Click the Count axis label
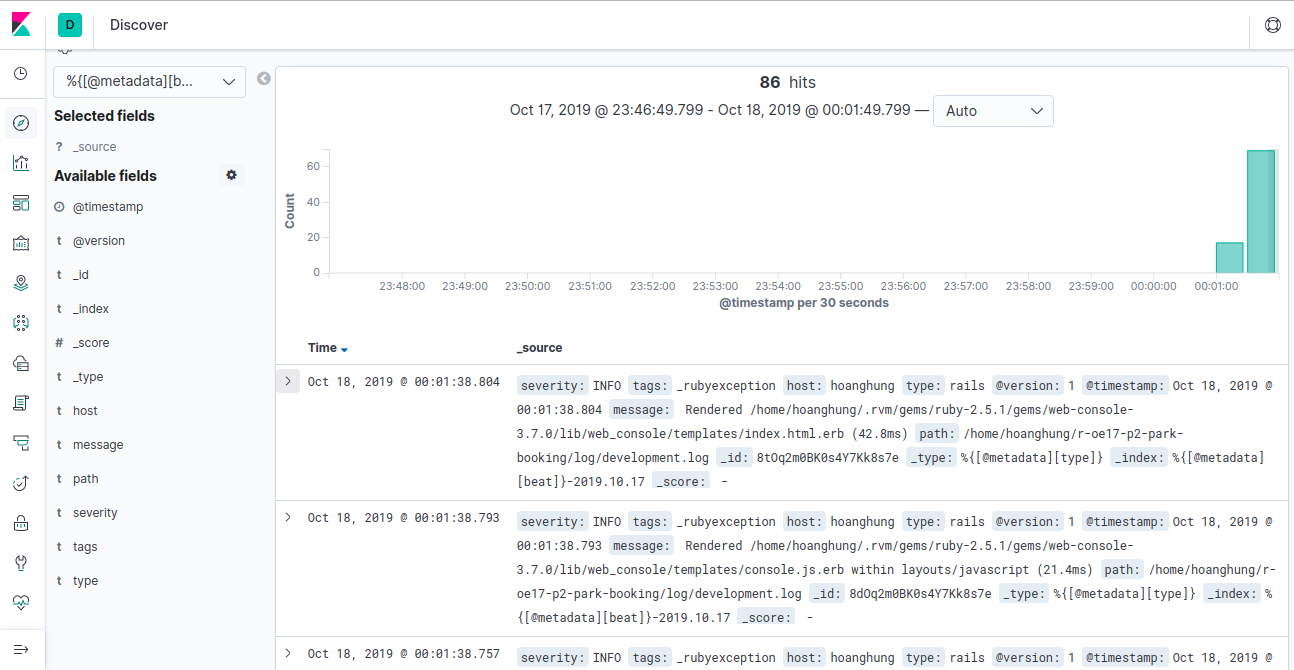This screenshot has width=1294, height=670. click(x=290, y=211)
